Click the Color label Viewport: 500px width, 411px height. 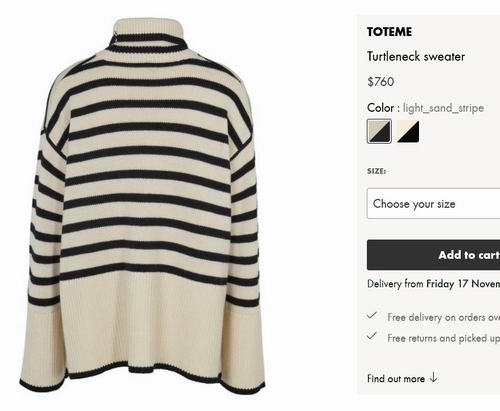click(383, 108)
